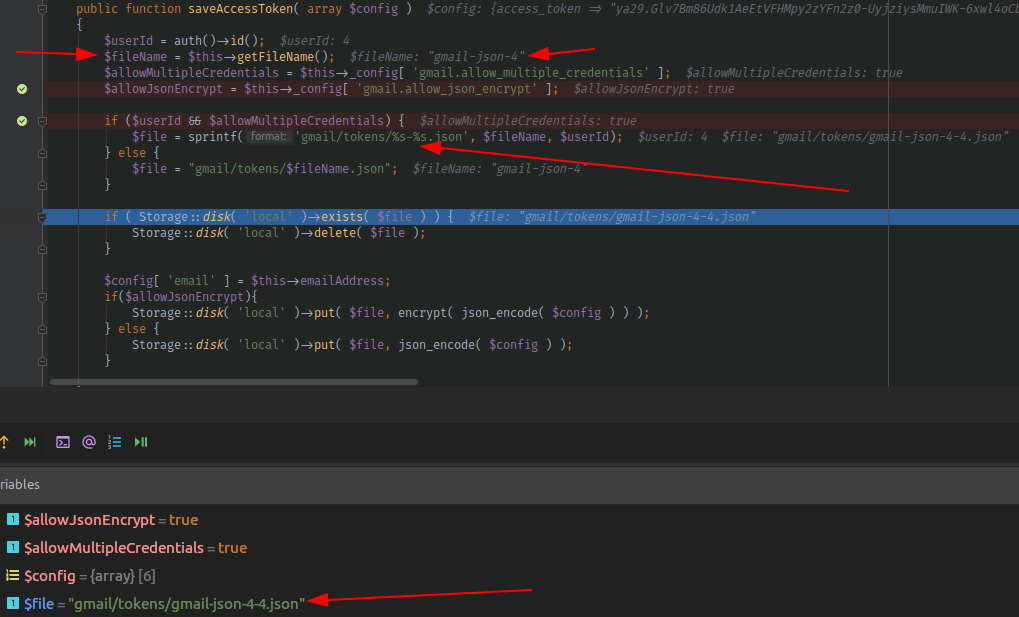Click the numbered list frames icon

pos(115,441)
